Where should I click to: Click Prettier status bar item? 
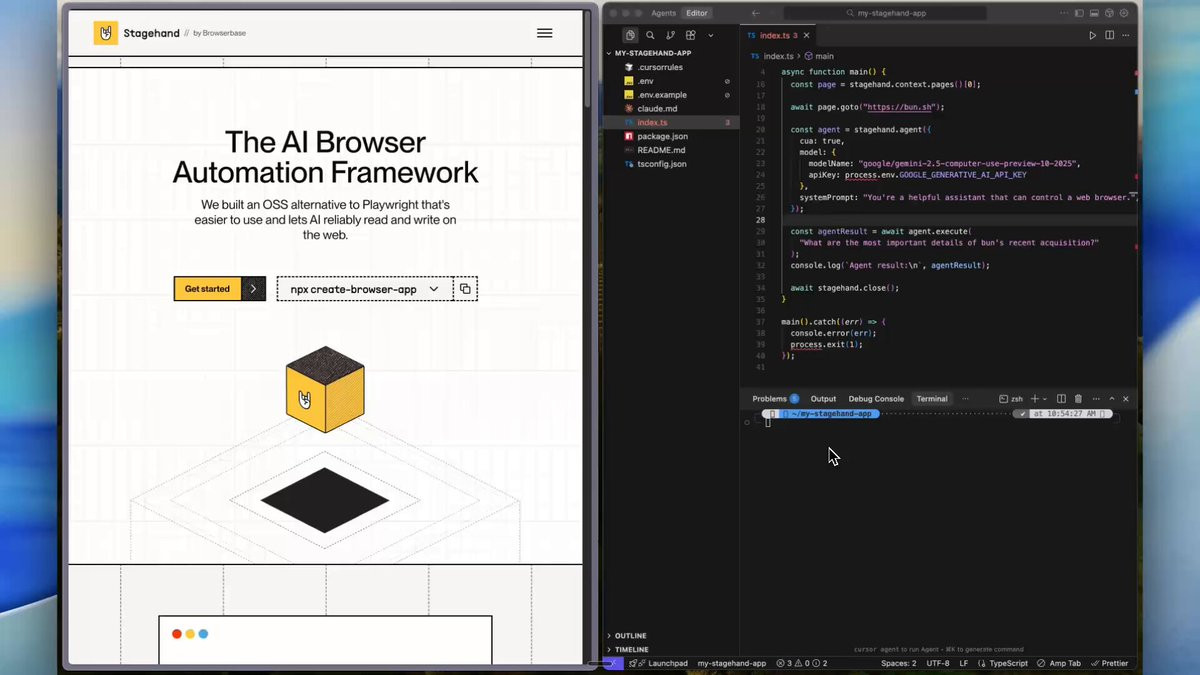click(1109, 663)
